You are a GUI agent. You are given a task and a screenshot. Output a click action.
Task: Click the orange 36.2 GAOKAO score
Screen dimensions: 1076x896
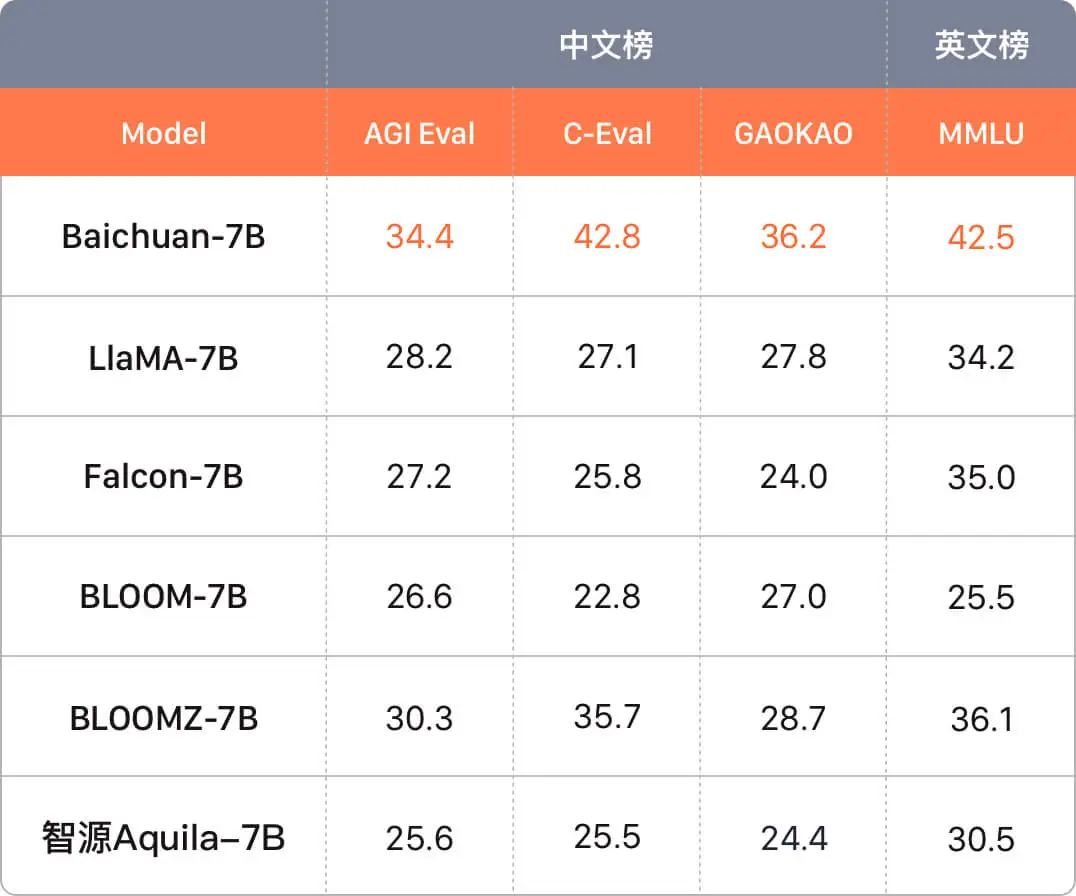click(x=793, y=236)
